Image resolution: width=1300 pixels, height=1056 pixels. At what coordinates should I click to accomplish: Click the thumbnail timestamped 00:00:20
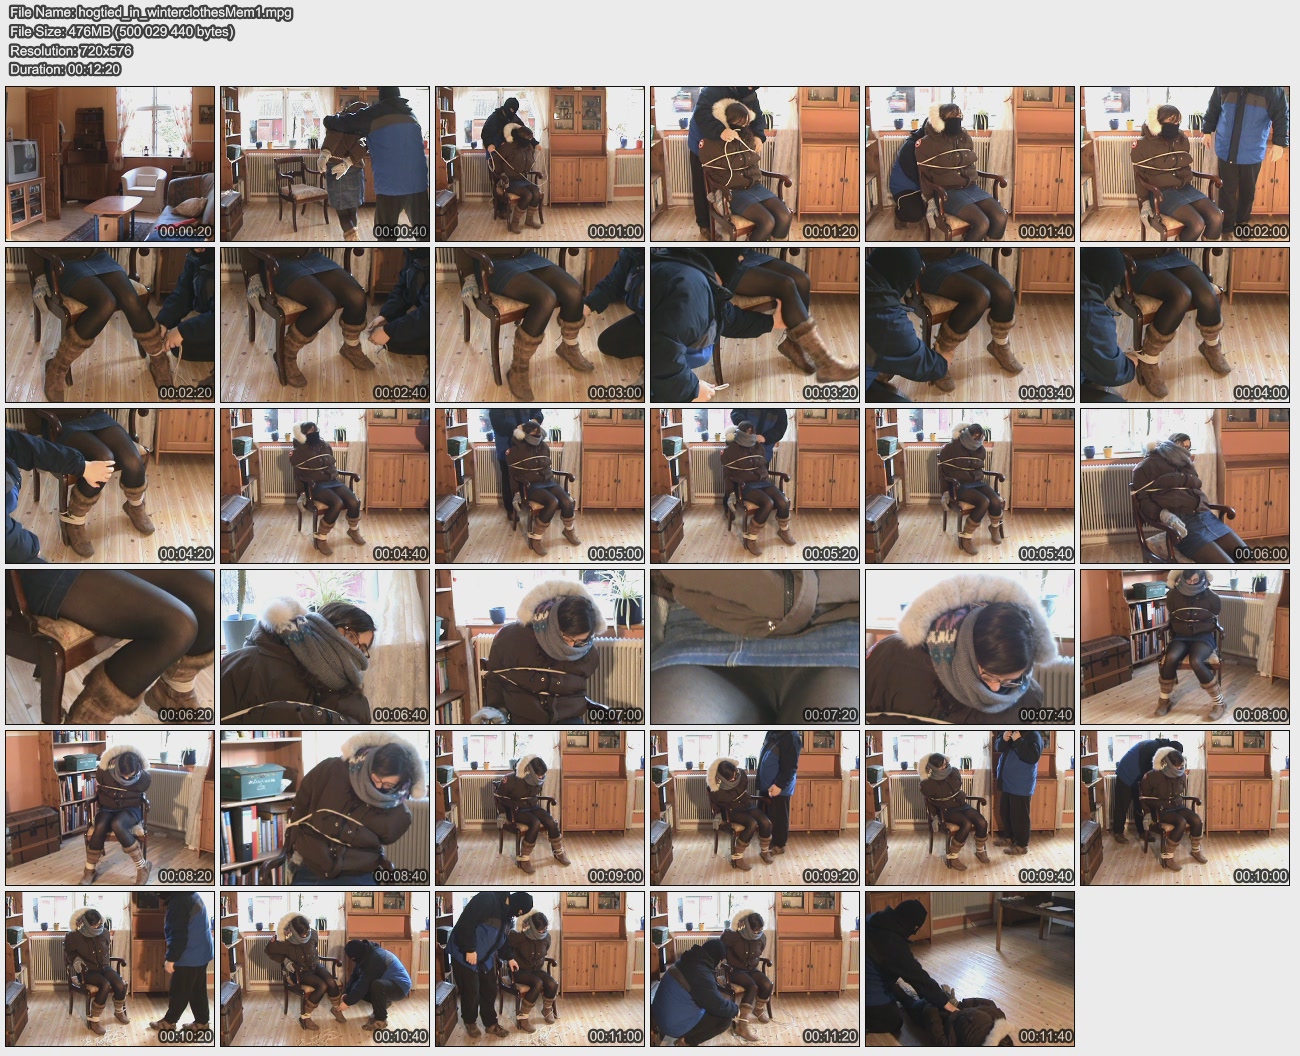[x=110, y=164]
